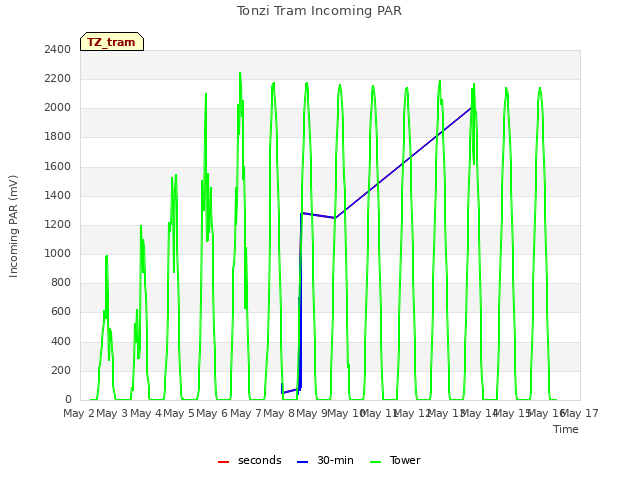Click the May 4 x-axis tick label
The width and height of the screenshot is (640, 480).
(146, 413)
